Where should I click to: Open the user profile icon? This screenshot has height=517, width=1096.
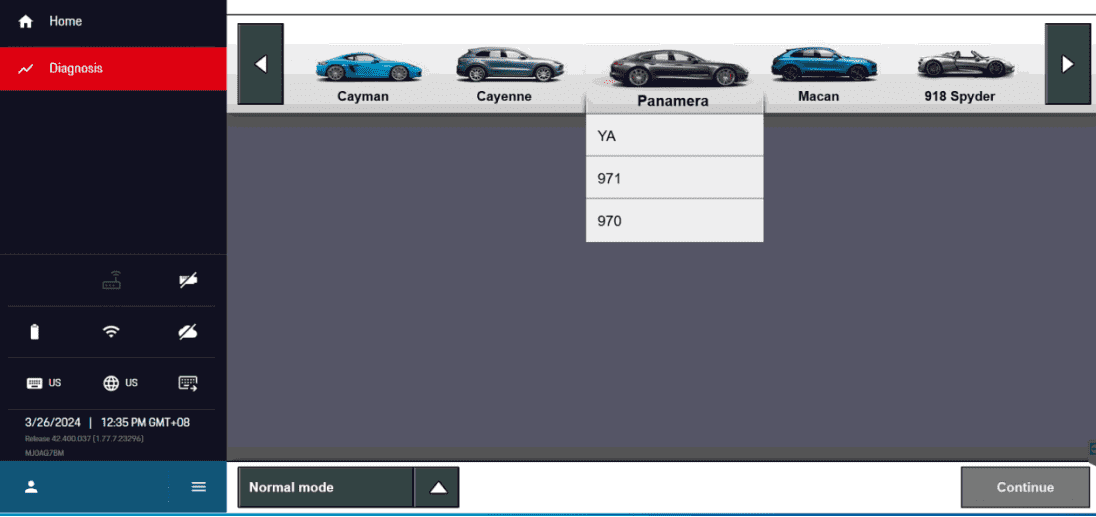pos(31,487)
